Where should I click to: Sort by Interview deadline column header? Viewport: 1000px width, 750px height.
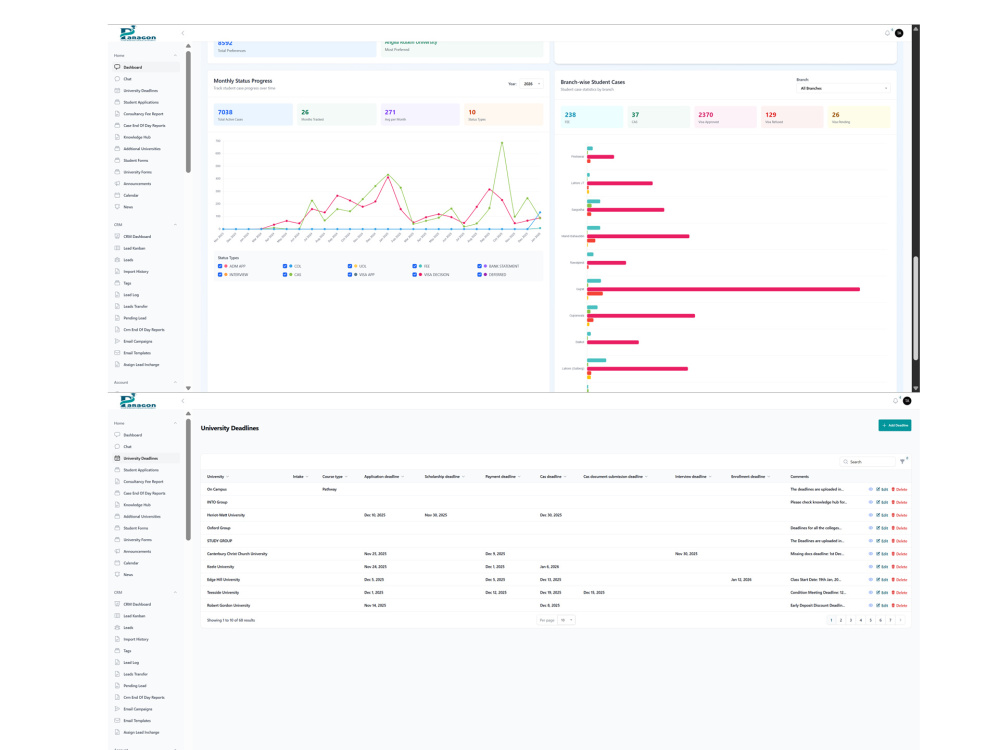tap(693, 476)
